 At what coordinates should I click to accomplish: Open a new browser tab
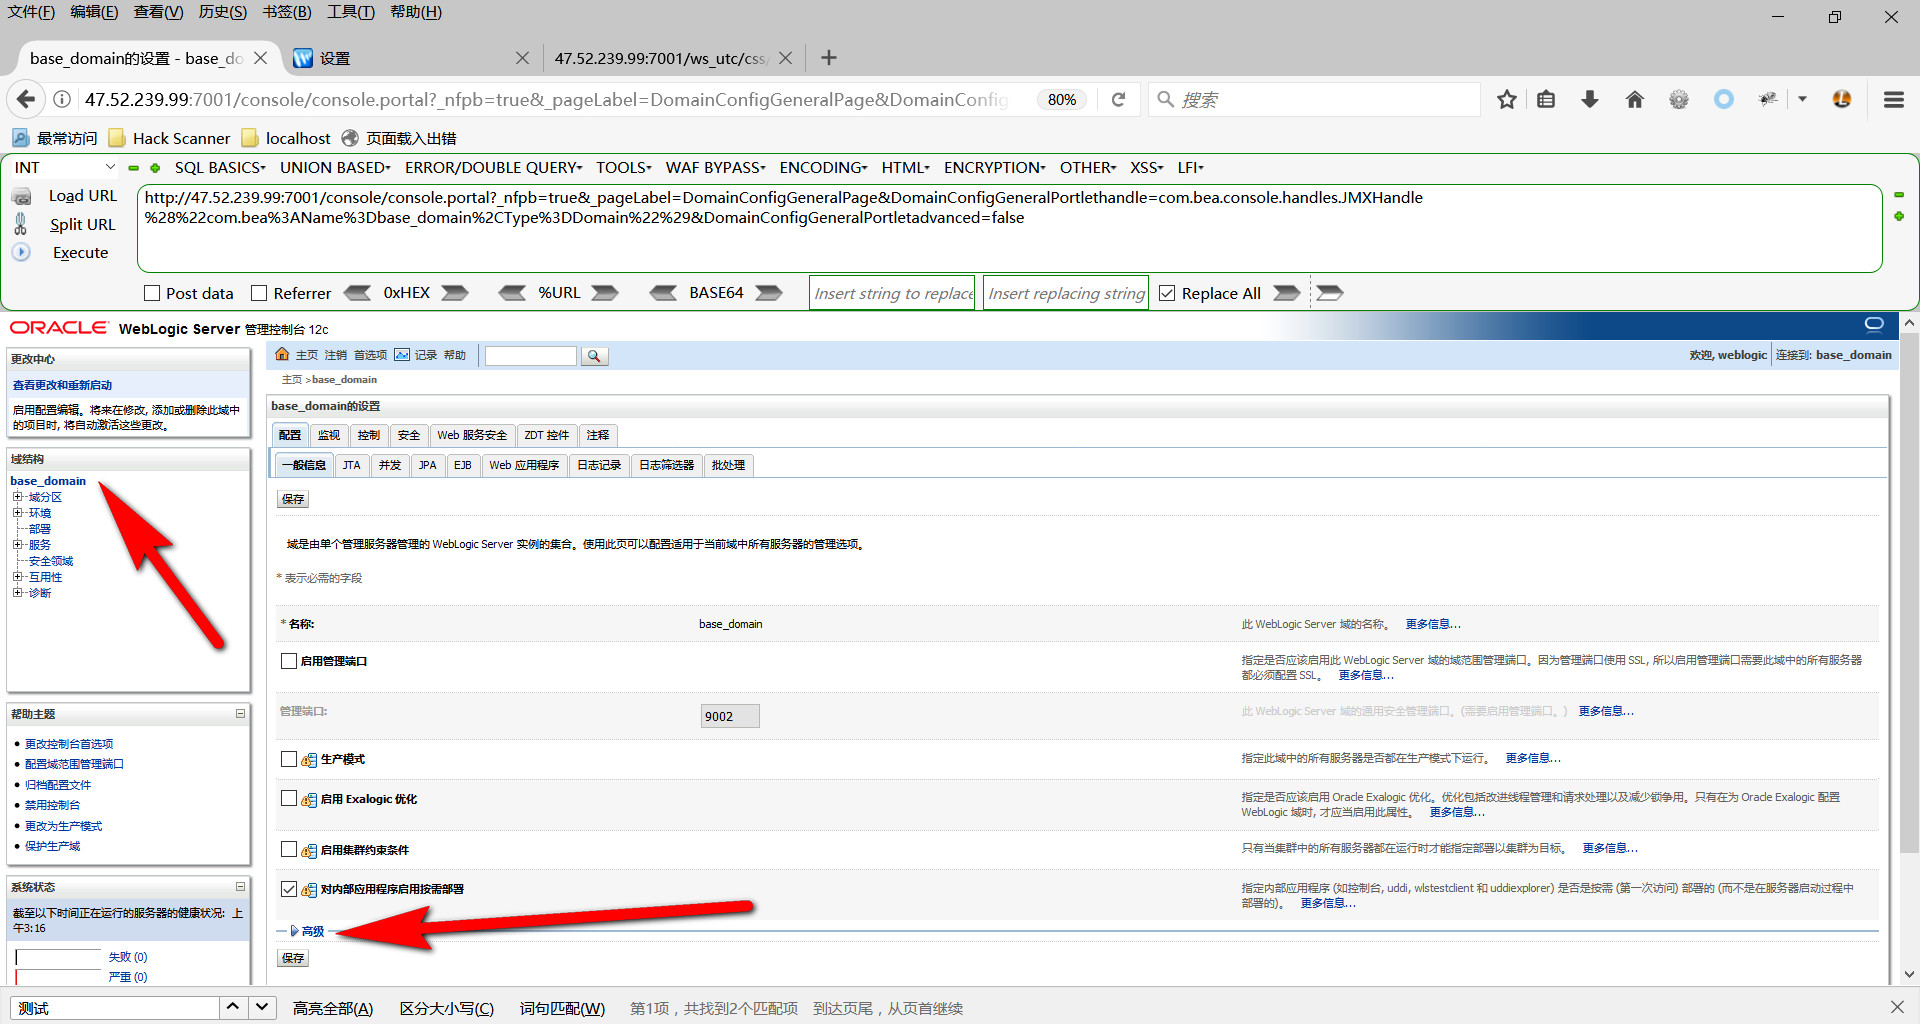click(x=829, y=58)
